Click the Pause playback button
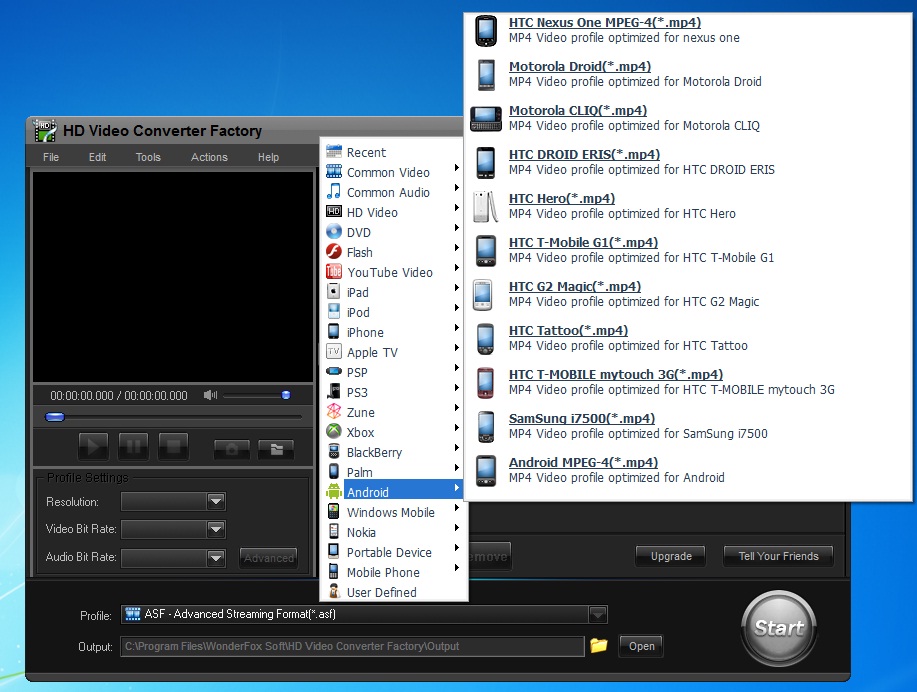917x692 pixels. pyautogui.click(x=133, y=446)
